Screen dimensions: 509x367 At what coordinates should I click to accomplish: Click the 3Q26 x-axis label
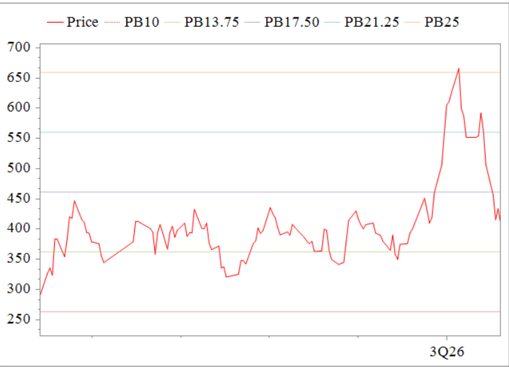click(447, 352)
